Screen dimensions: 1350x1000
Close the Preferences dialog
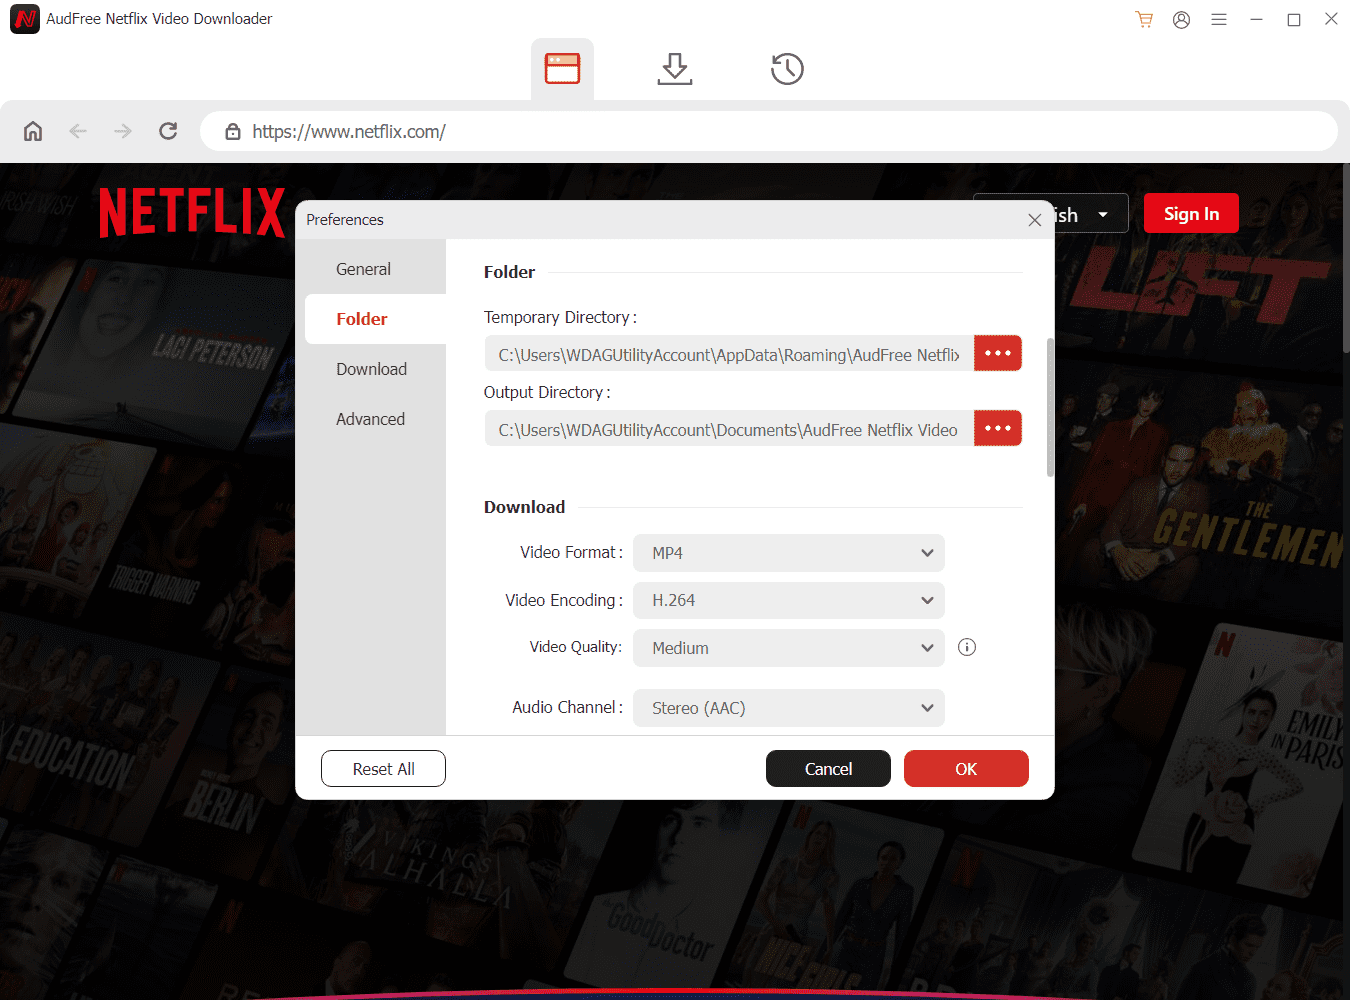click(1035, 220)
